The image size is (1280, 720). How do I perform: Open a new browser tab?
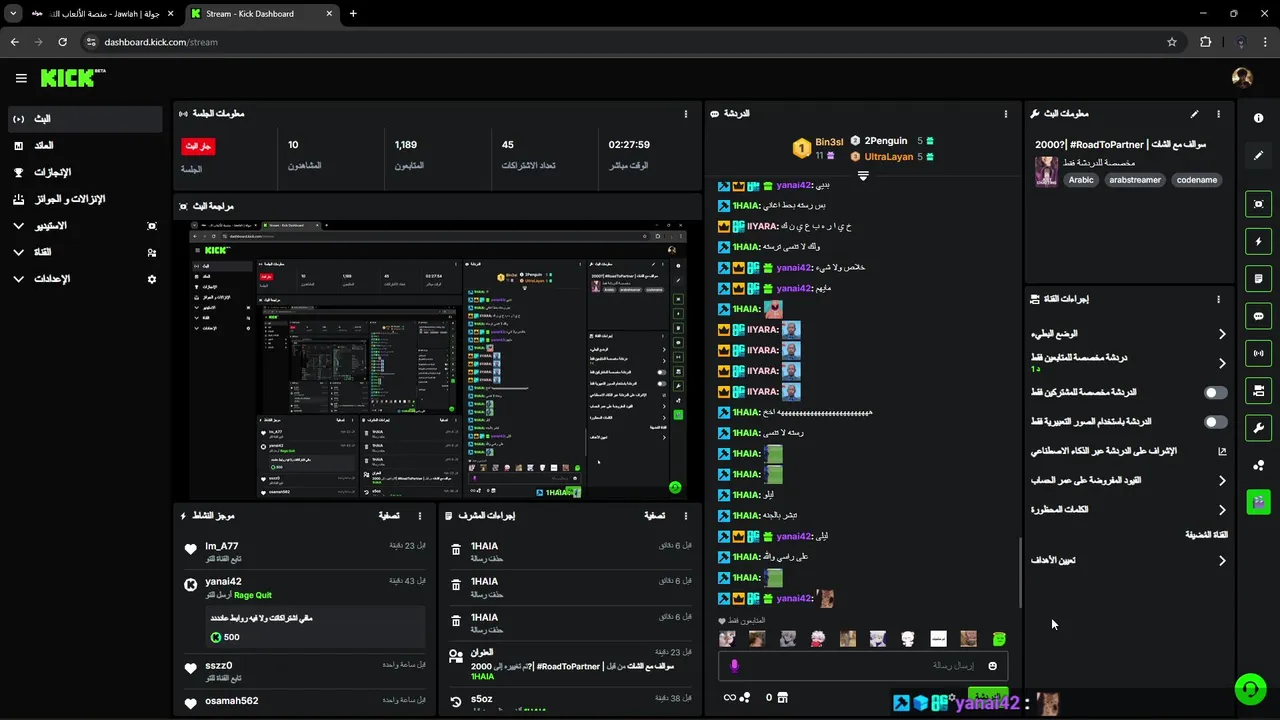point(353,14)
